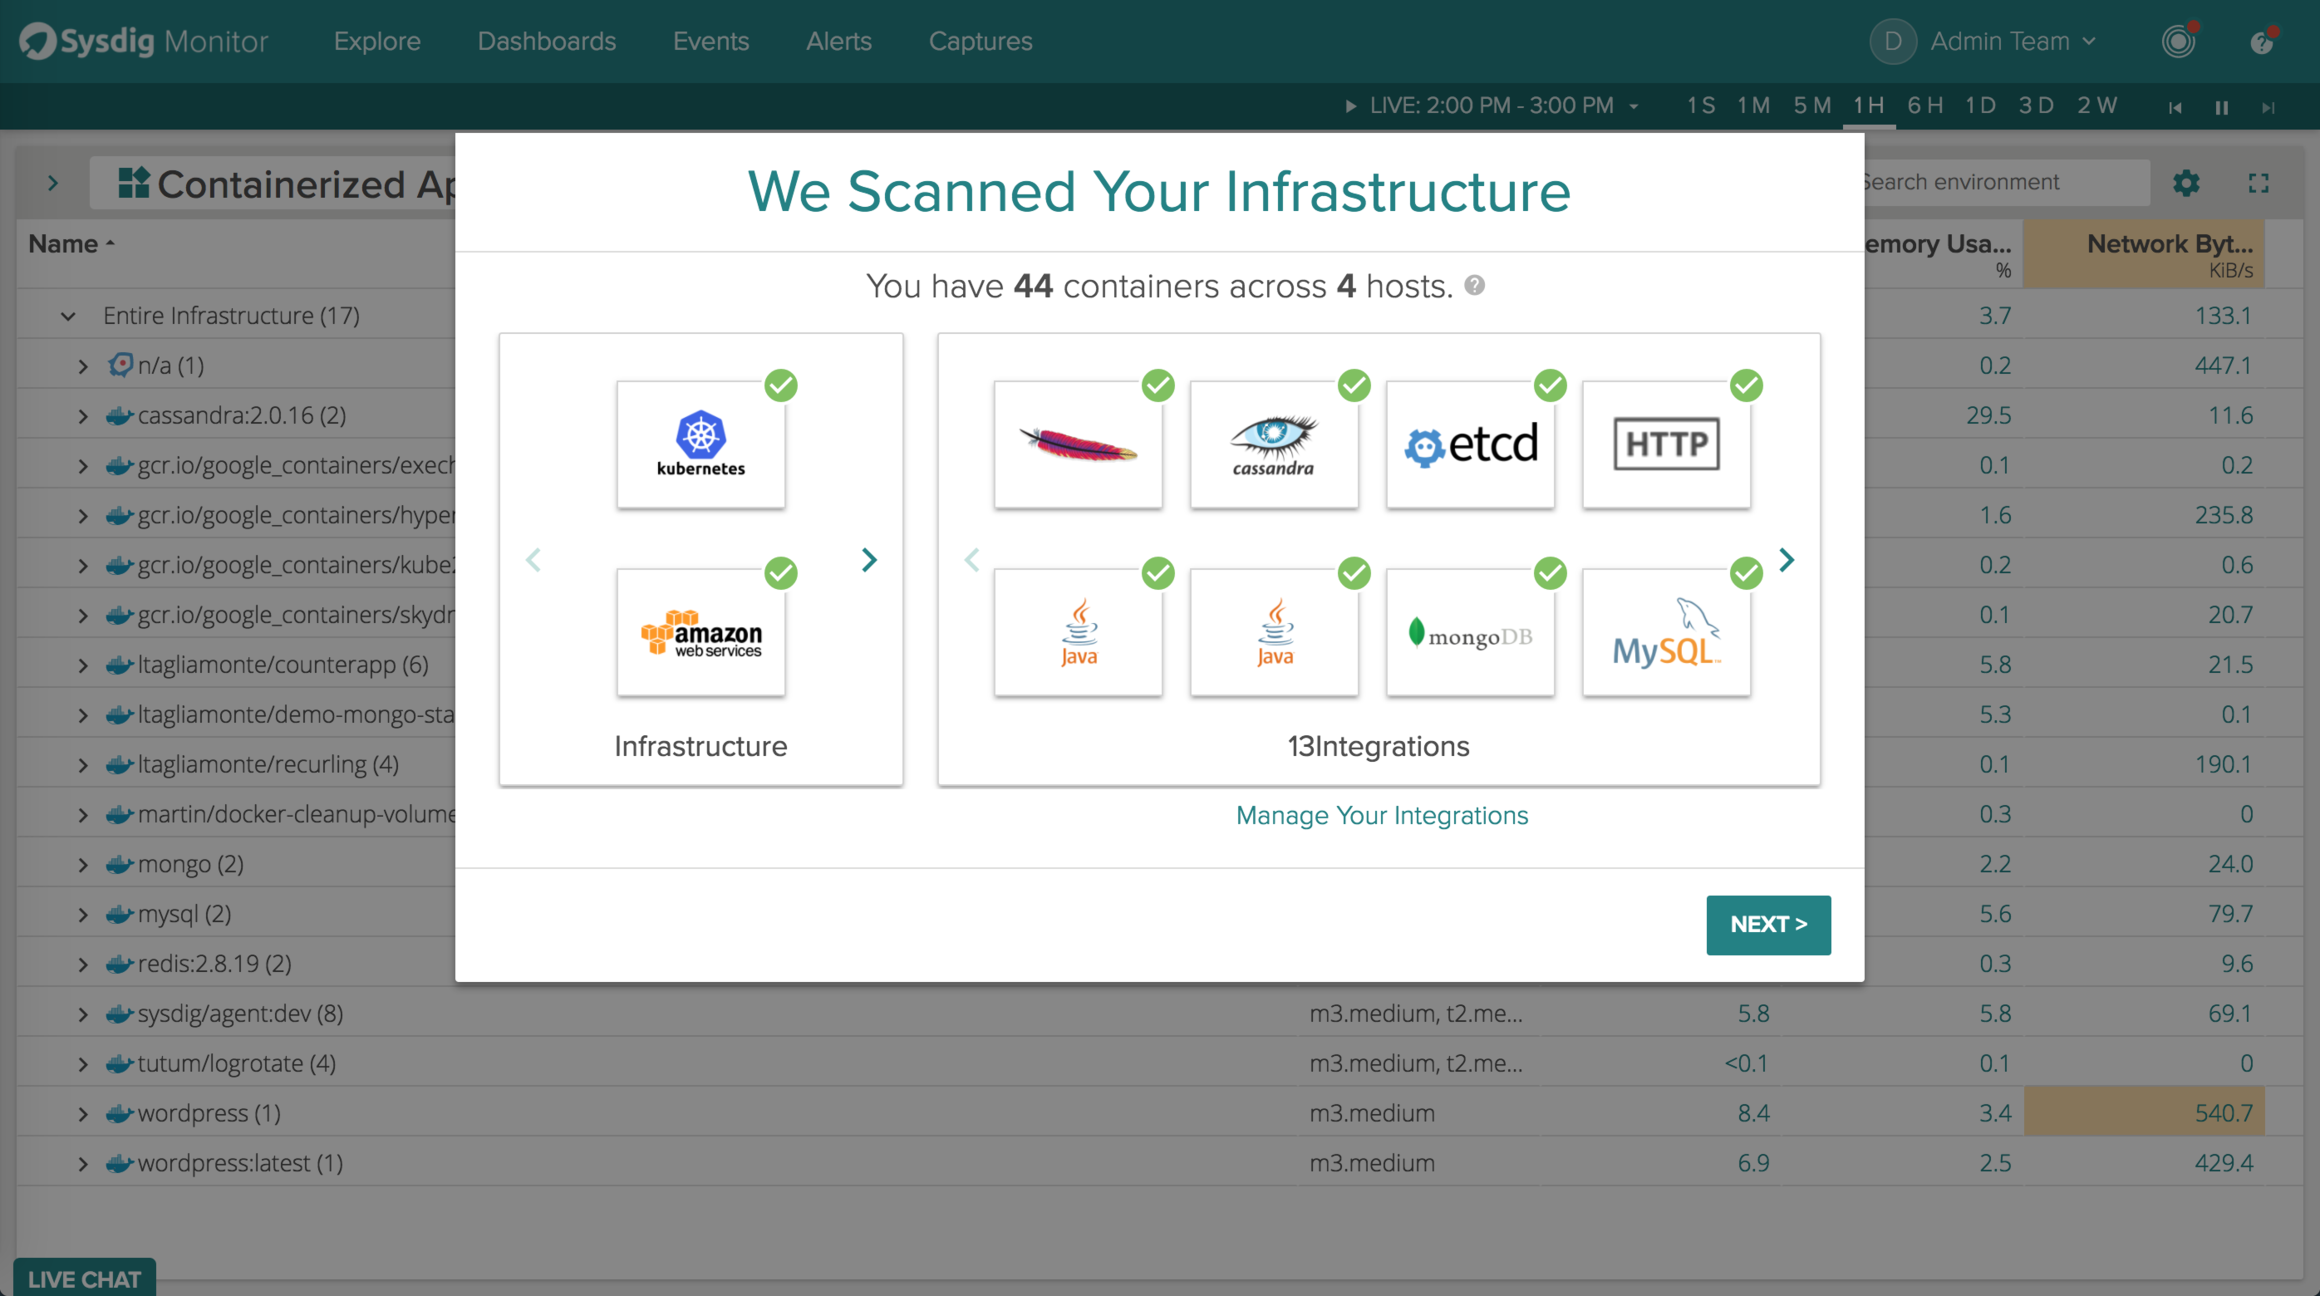This screenshot has width=2320, height=1296.
Task: Show previous Integrations with the left arrow
Action: point(971,560)
